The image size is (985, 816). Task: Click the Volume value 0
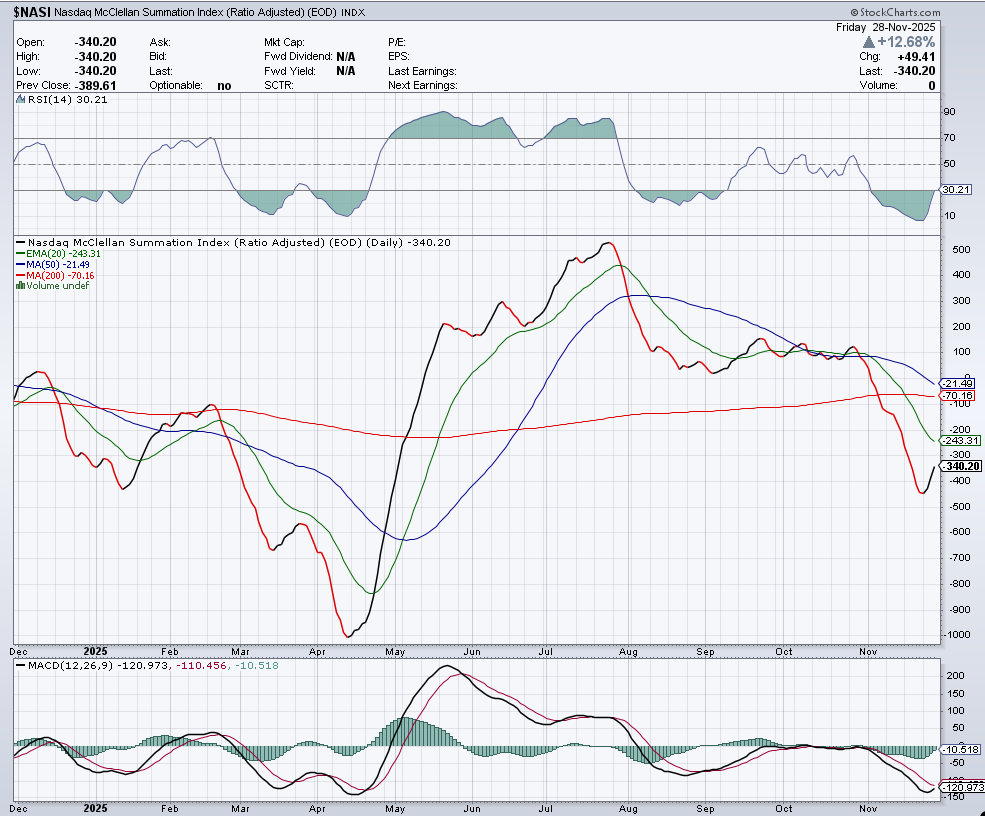coord(932,85)
